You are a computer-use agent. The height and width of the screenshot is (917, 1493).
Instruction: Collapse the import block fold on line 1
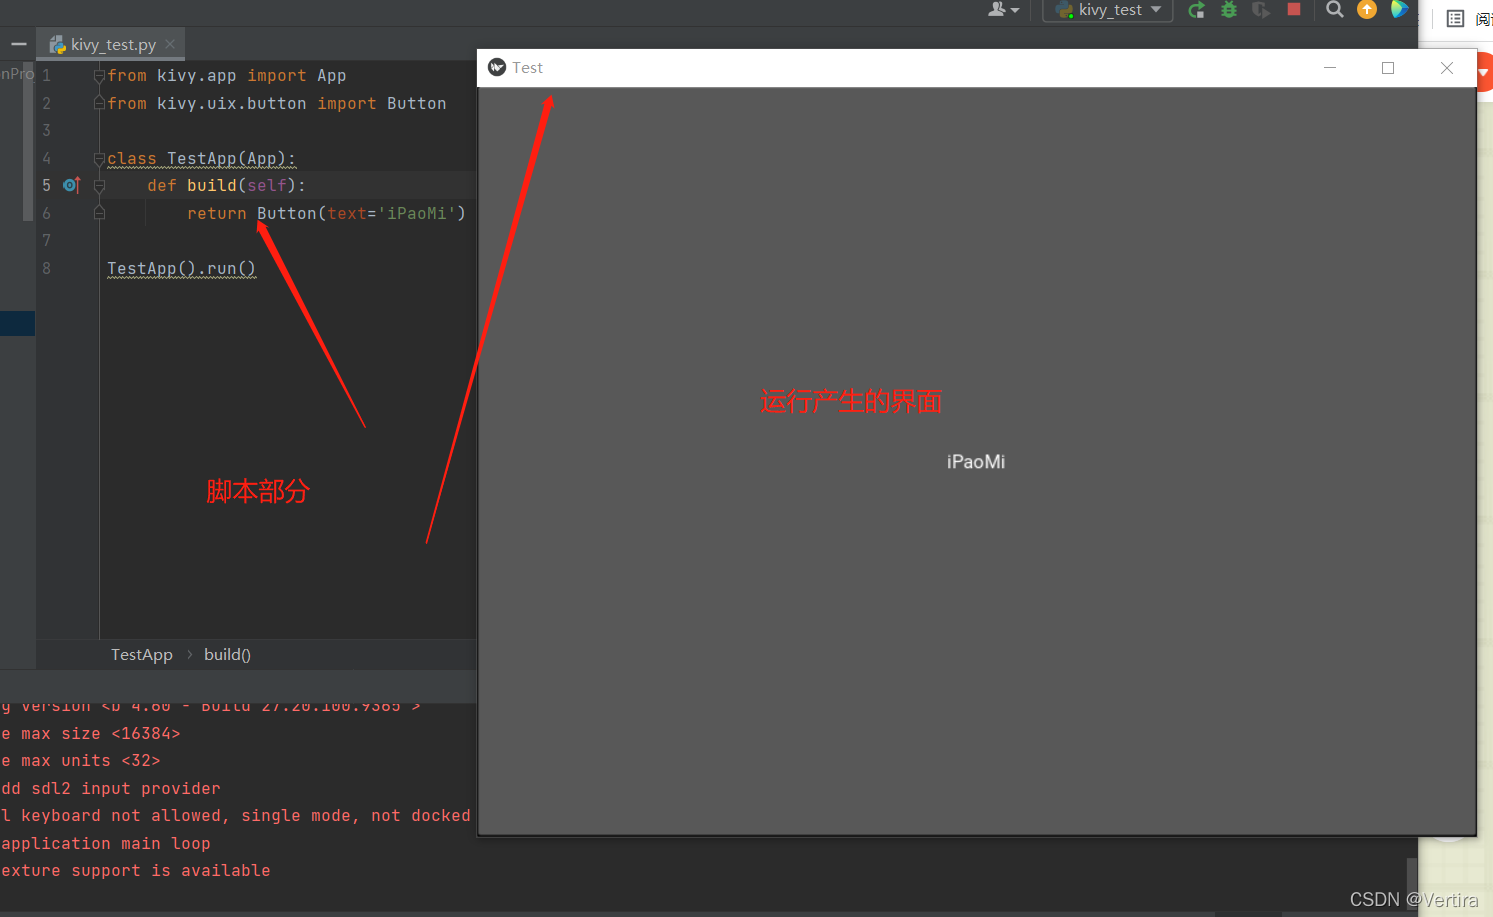[99, 76]
